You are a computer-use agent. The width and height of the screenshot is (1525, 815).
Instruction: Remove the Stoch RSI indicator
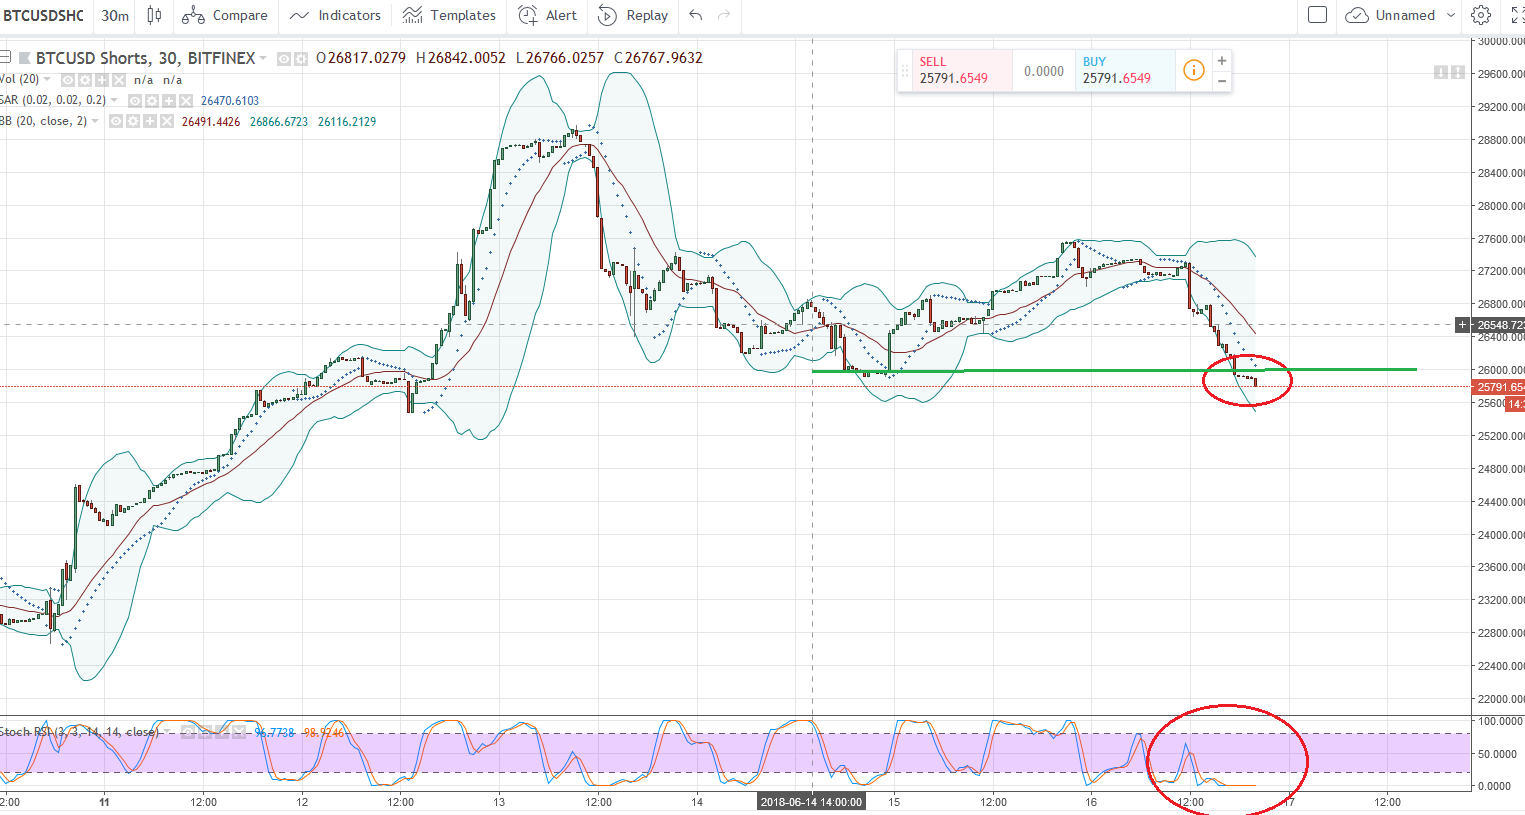pyautogui.click(x=239, y=732)
